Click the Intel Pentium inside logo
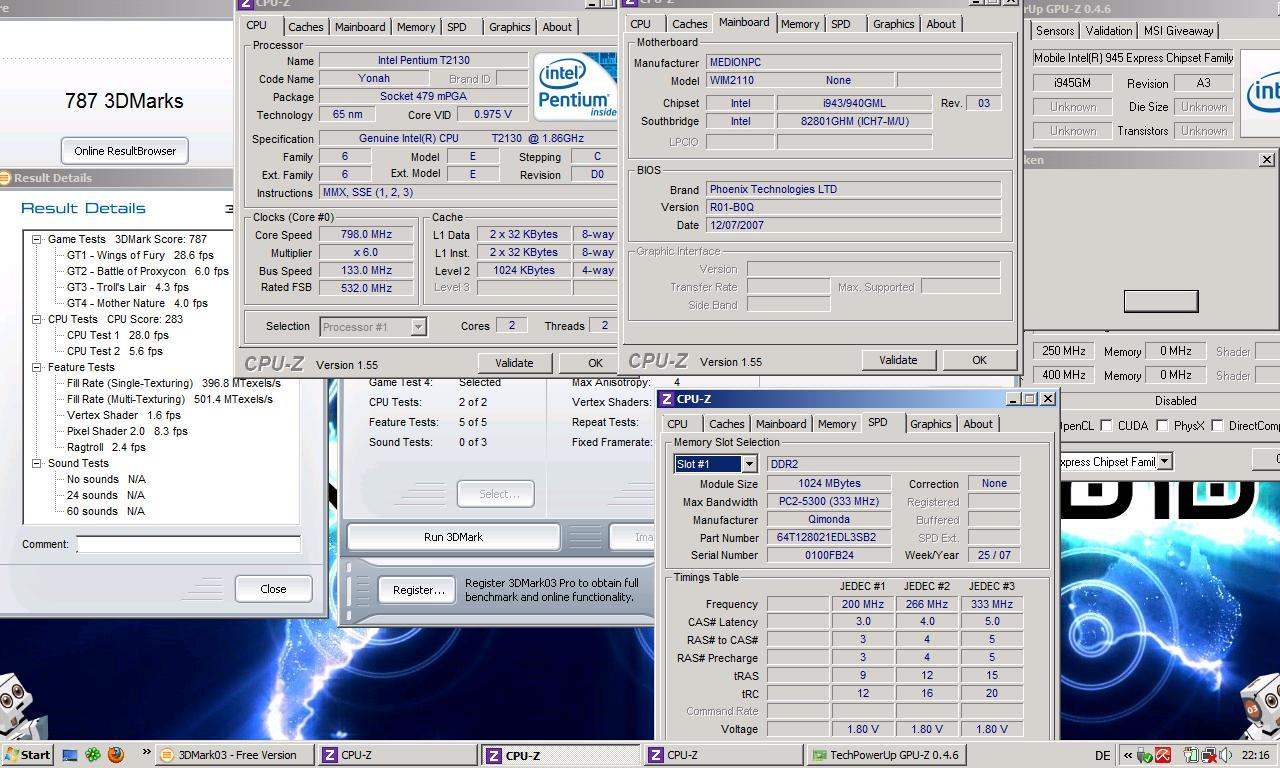1280x768 pixels. coord(575,87)
